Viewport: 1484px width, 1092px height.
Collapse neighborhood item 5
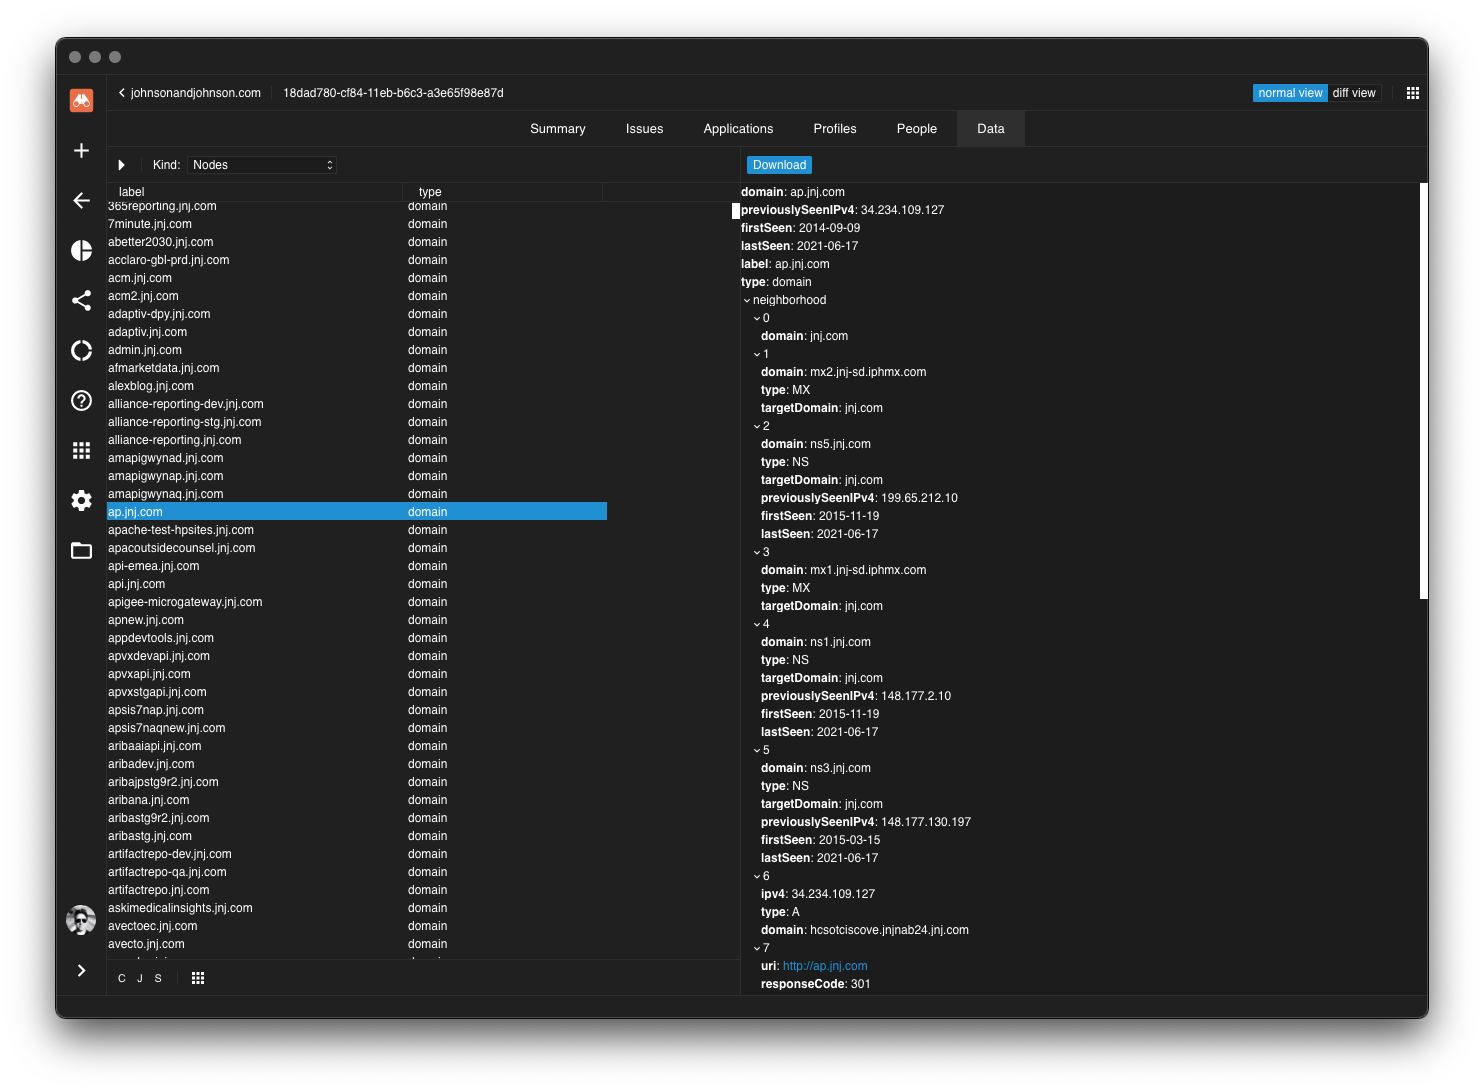click(x=757, y=750)
